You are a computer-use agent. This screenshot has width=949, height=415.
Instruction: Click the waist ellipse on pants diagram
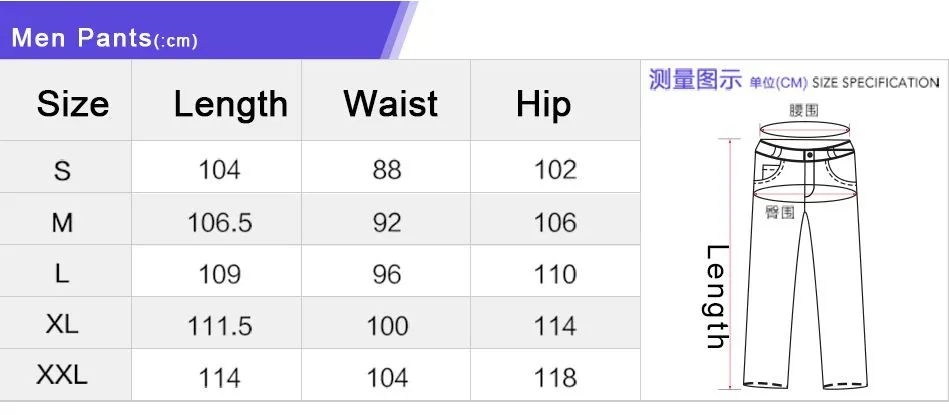pyautogui.click(x=805, y=130)
